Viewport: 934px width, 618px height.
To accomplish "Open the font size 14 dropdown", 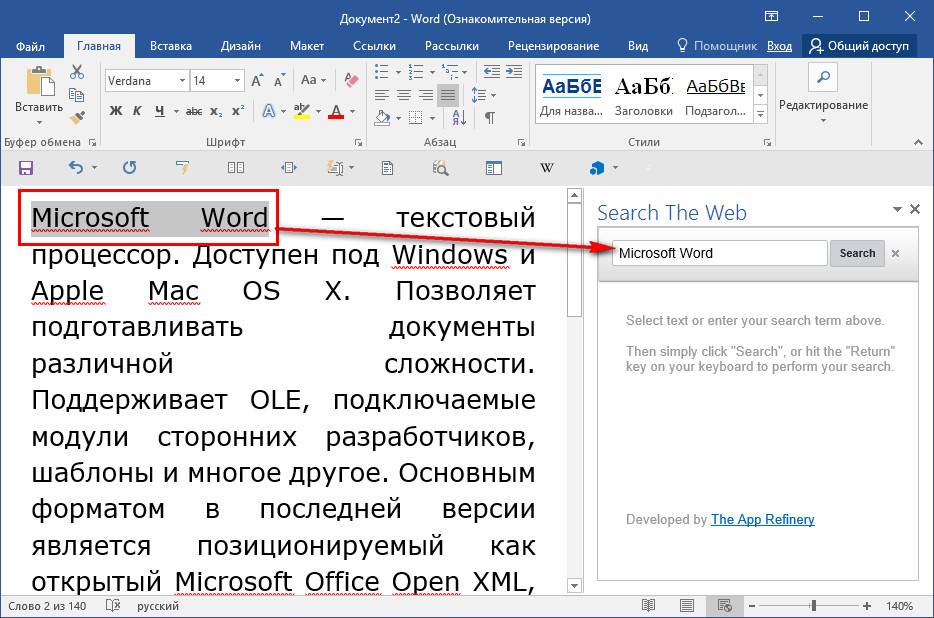I will (x=237, y=80).
